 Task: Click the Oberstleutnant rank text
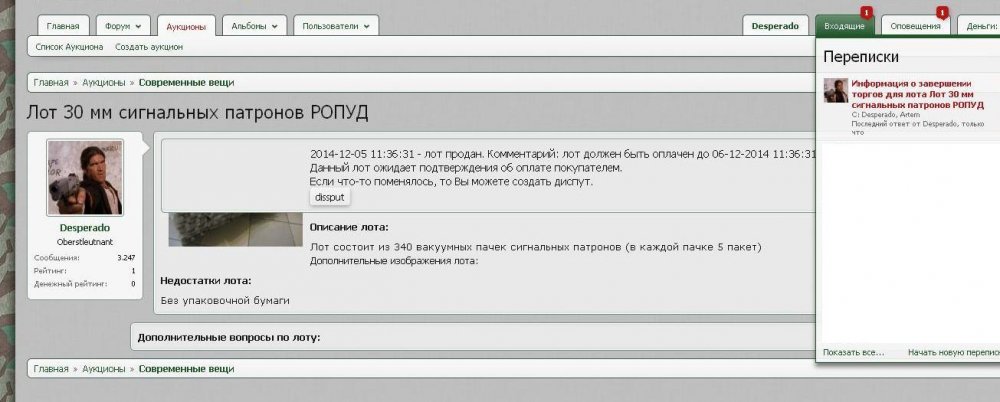[85, 242]
